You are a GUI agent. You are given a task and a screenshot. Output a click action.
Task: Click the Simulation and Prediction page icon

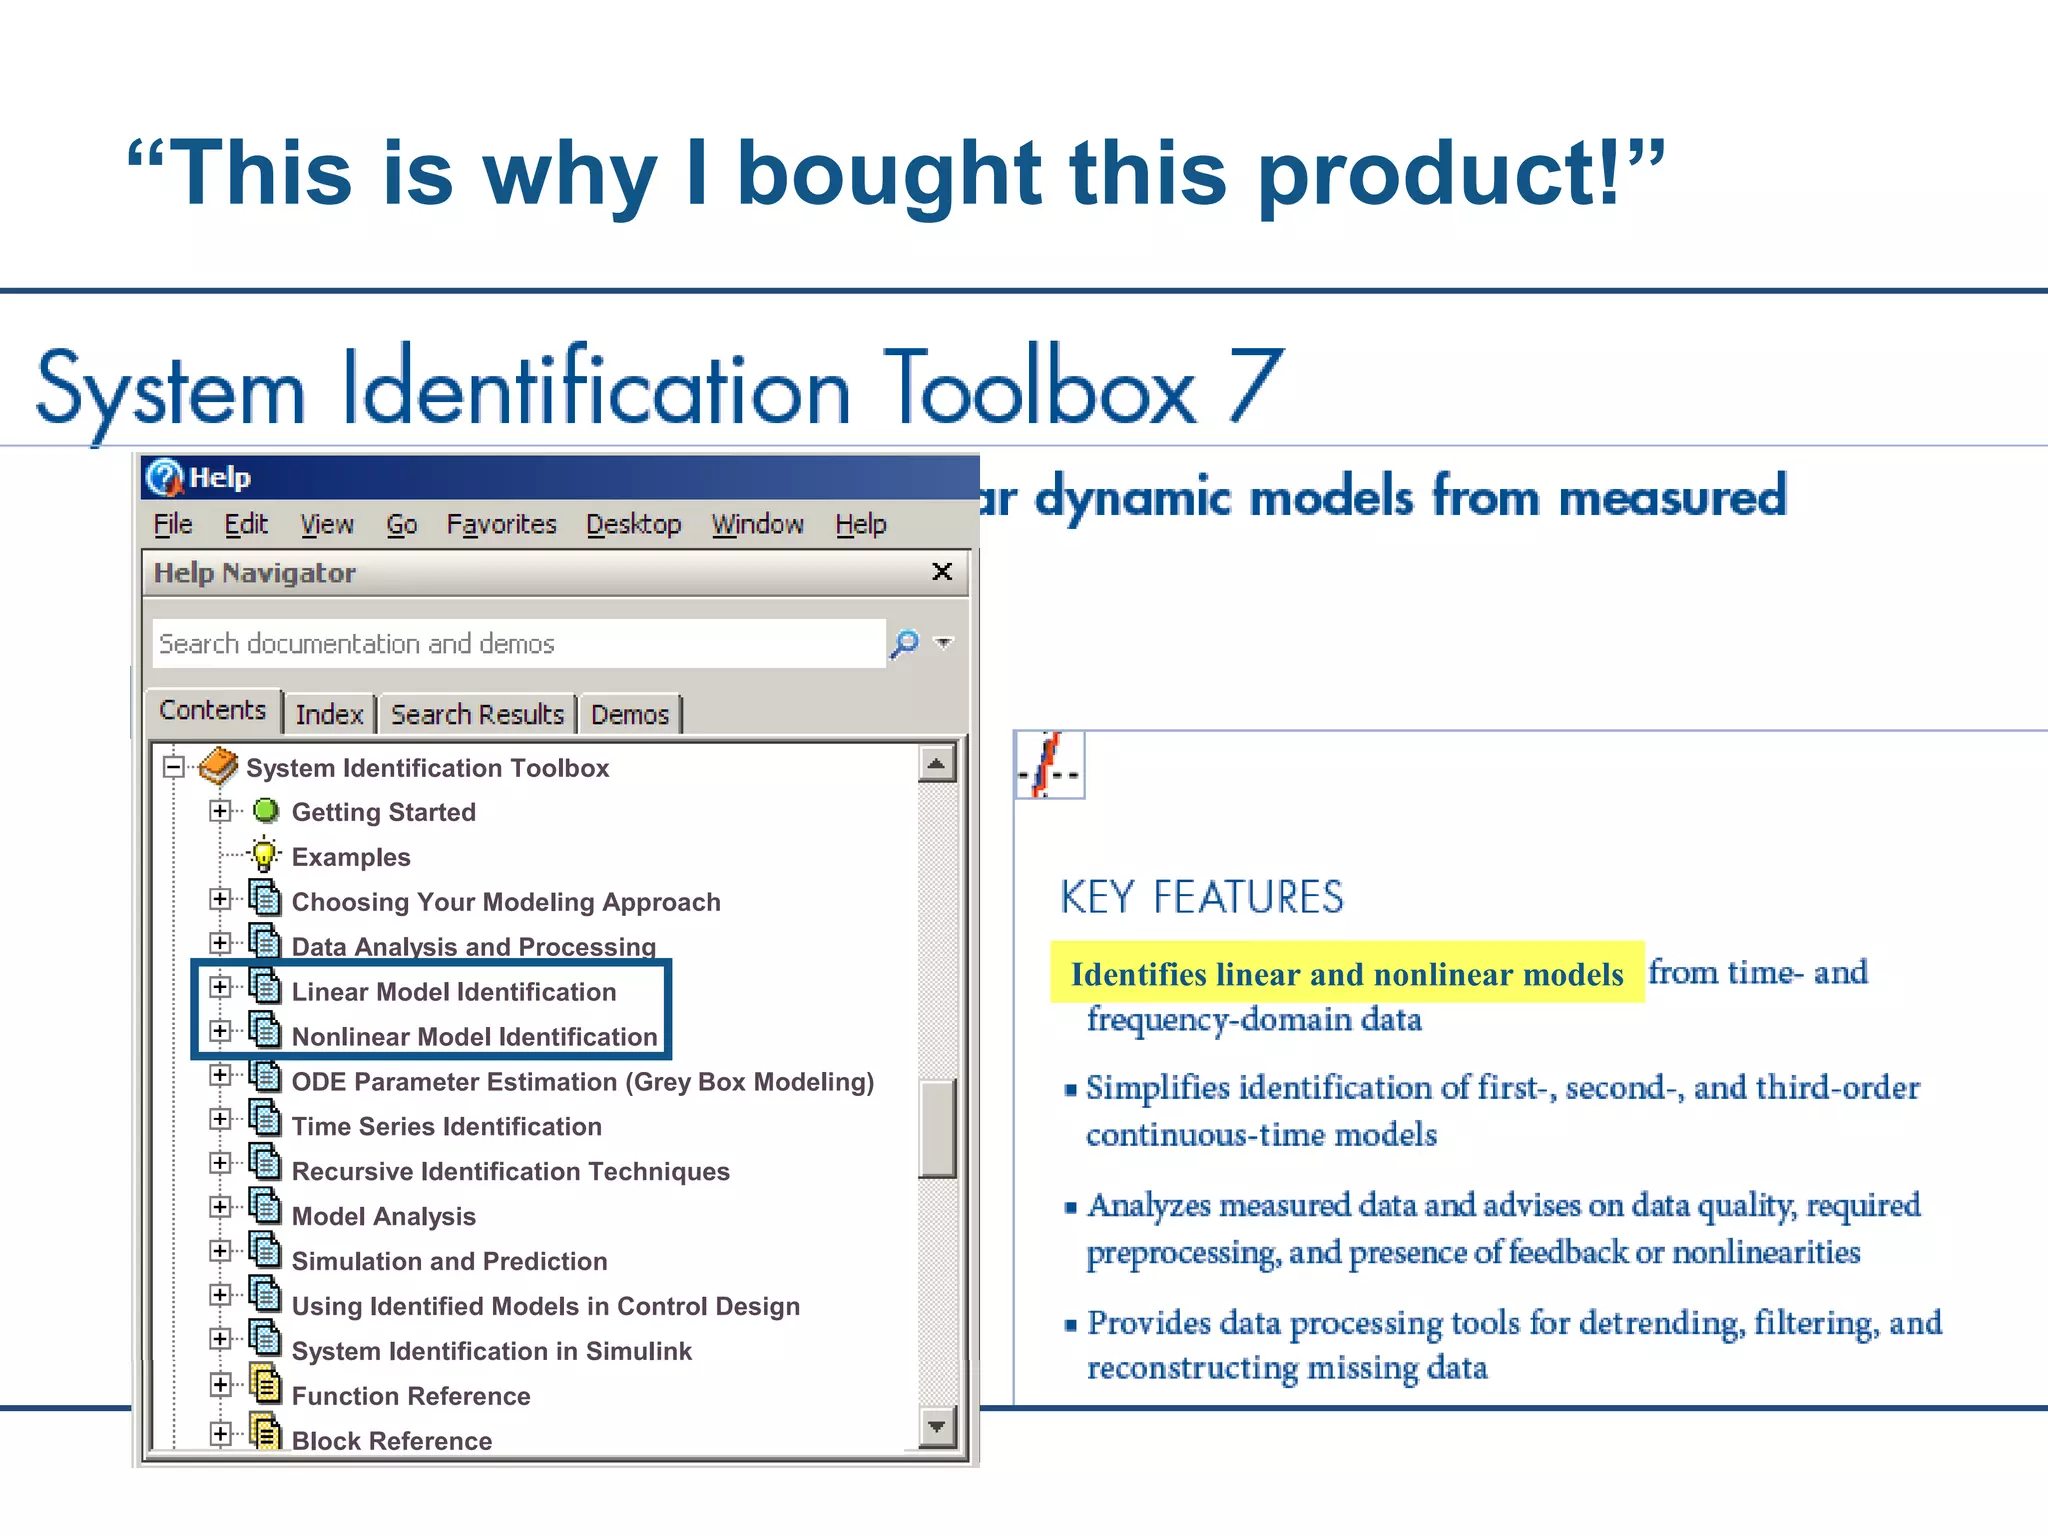[x=264, y=1251]
